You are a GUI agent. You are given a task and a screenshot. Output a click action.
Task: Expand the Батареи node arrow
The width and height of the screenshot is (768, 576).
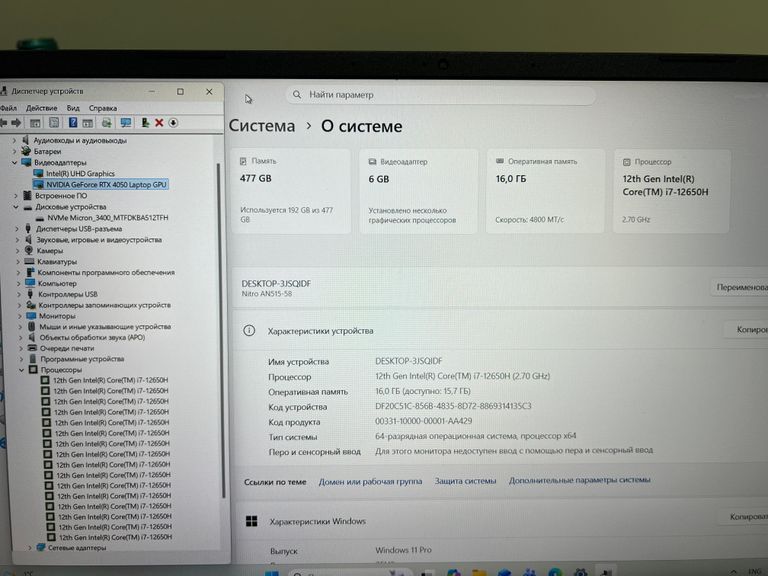(x=15, y=151)
